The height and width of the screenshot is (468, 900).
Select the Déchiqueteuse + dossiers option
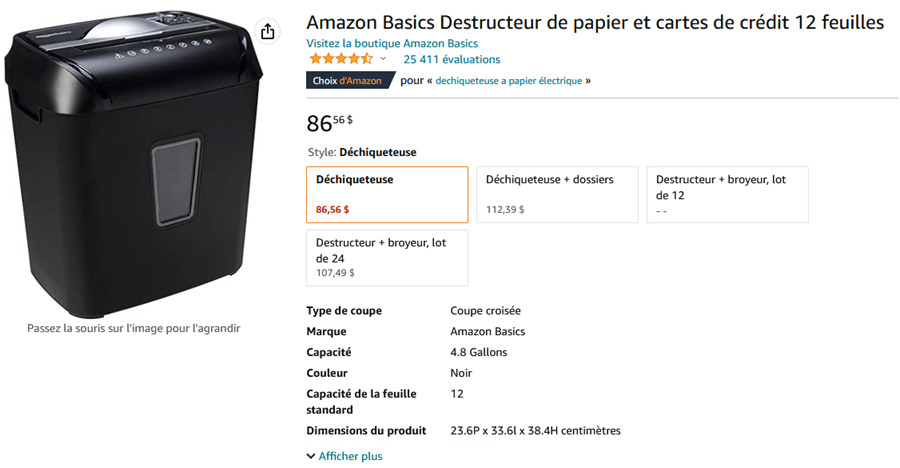[557, 195]
